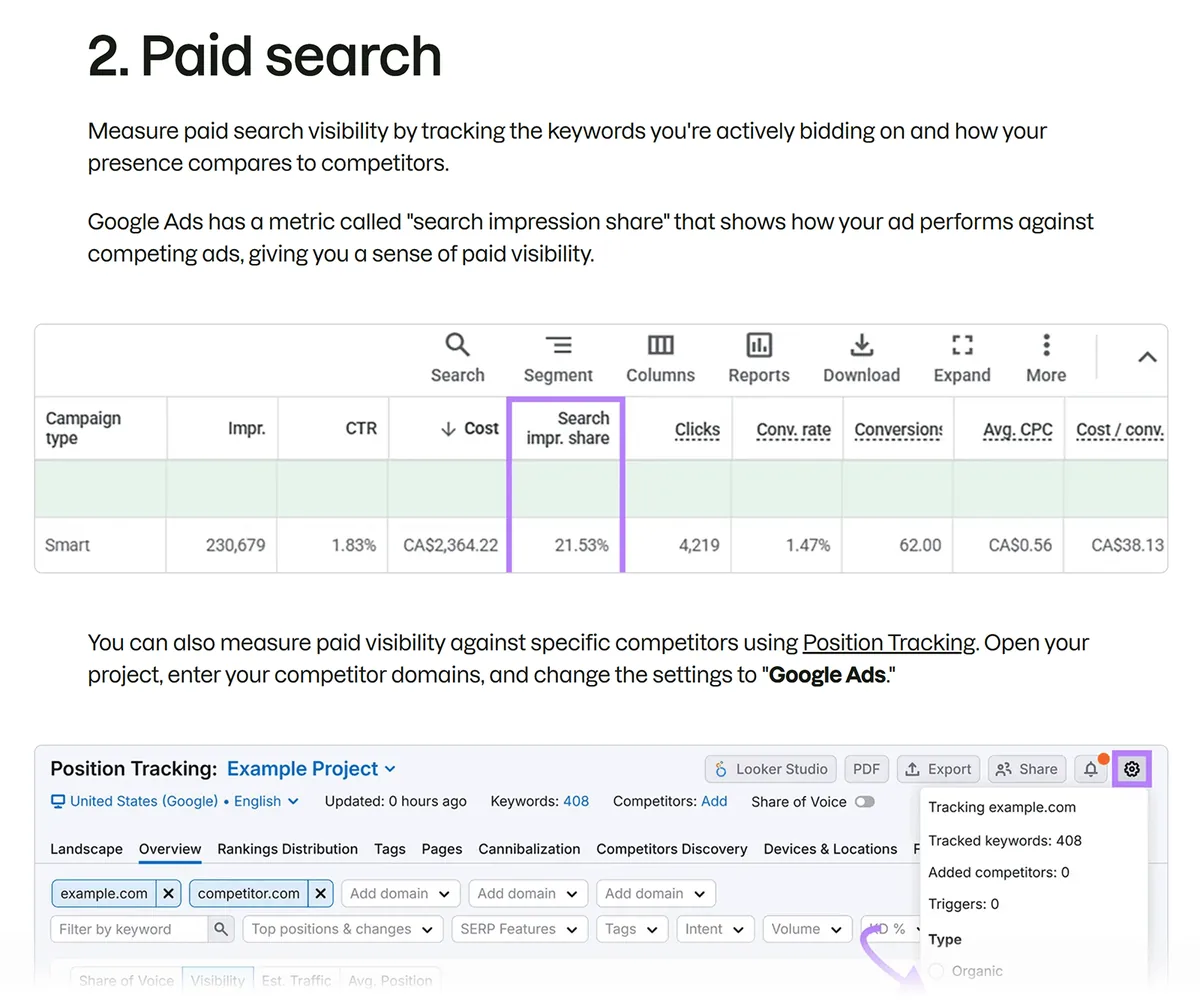Open the Example Project dropdown
The width and height of the screenshot is (1200, 1000).
tap(311, 769)
